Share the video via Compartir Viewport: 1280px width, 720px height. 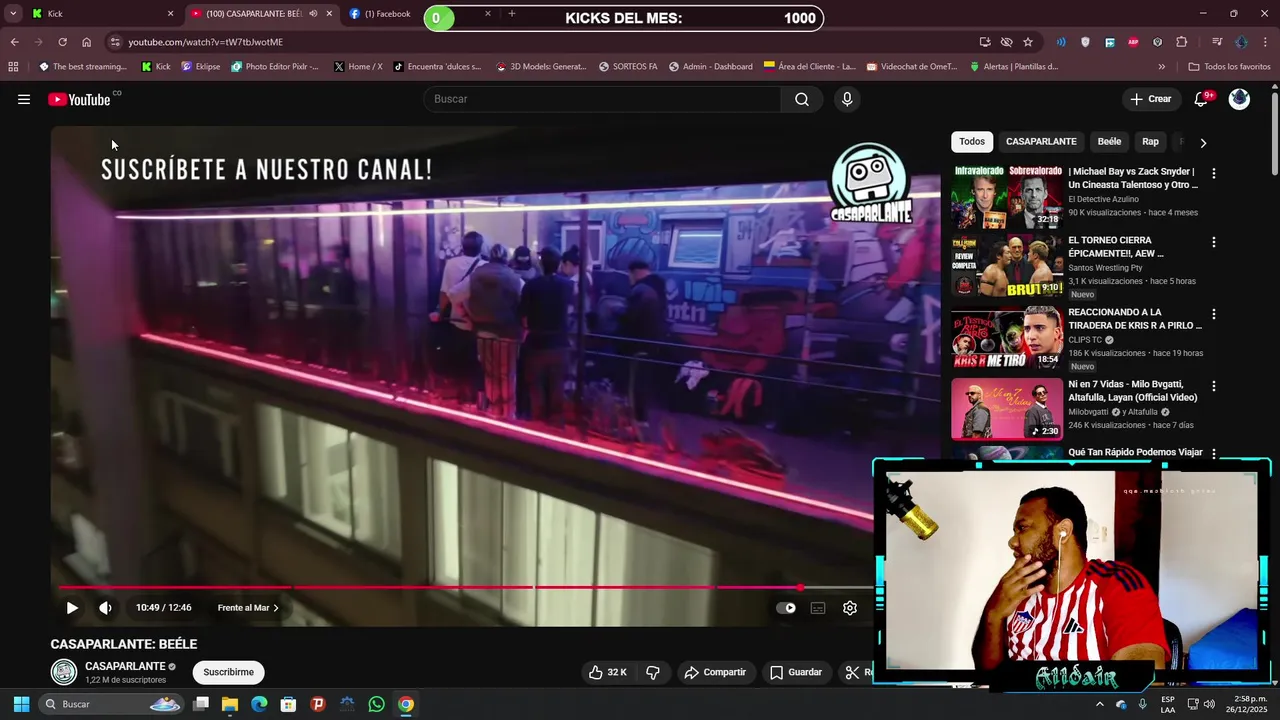point(715,672)
